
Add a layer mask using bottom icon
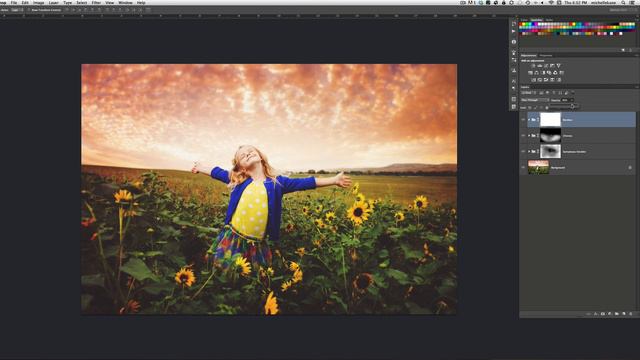pos(602,314)
